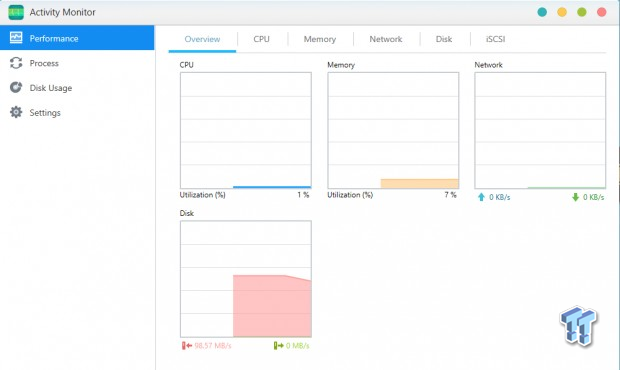Screen dimensions: 620x370
Task: Click the network download arrow icon
Action: pos(575,197)
